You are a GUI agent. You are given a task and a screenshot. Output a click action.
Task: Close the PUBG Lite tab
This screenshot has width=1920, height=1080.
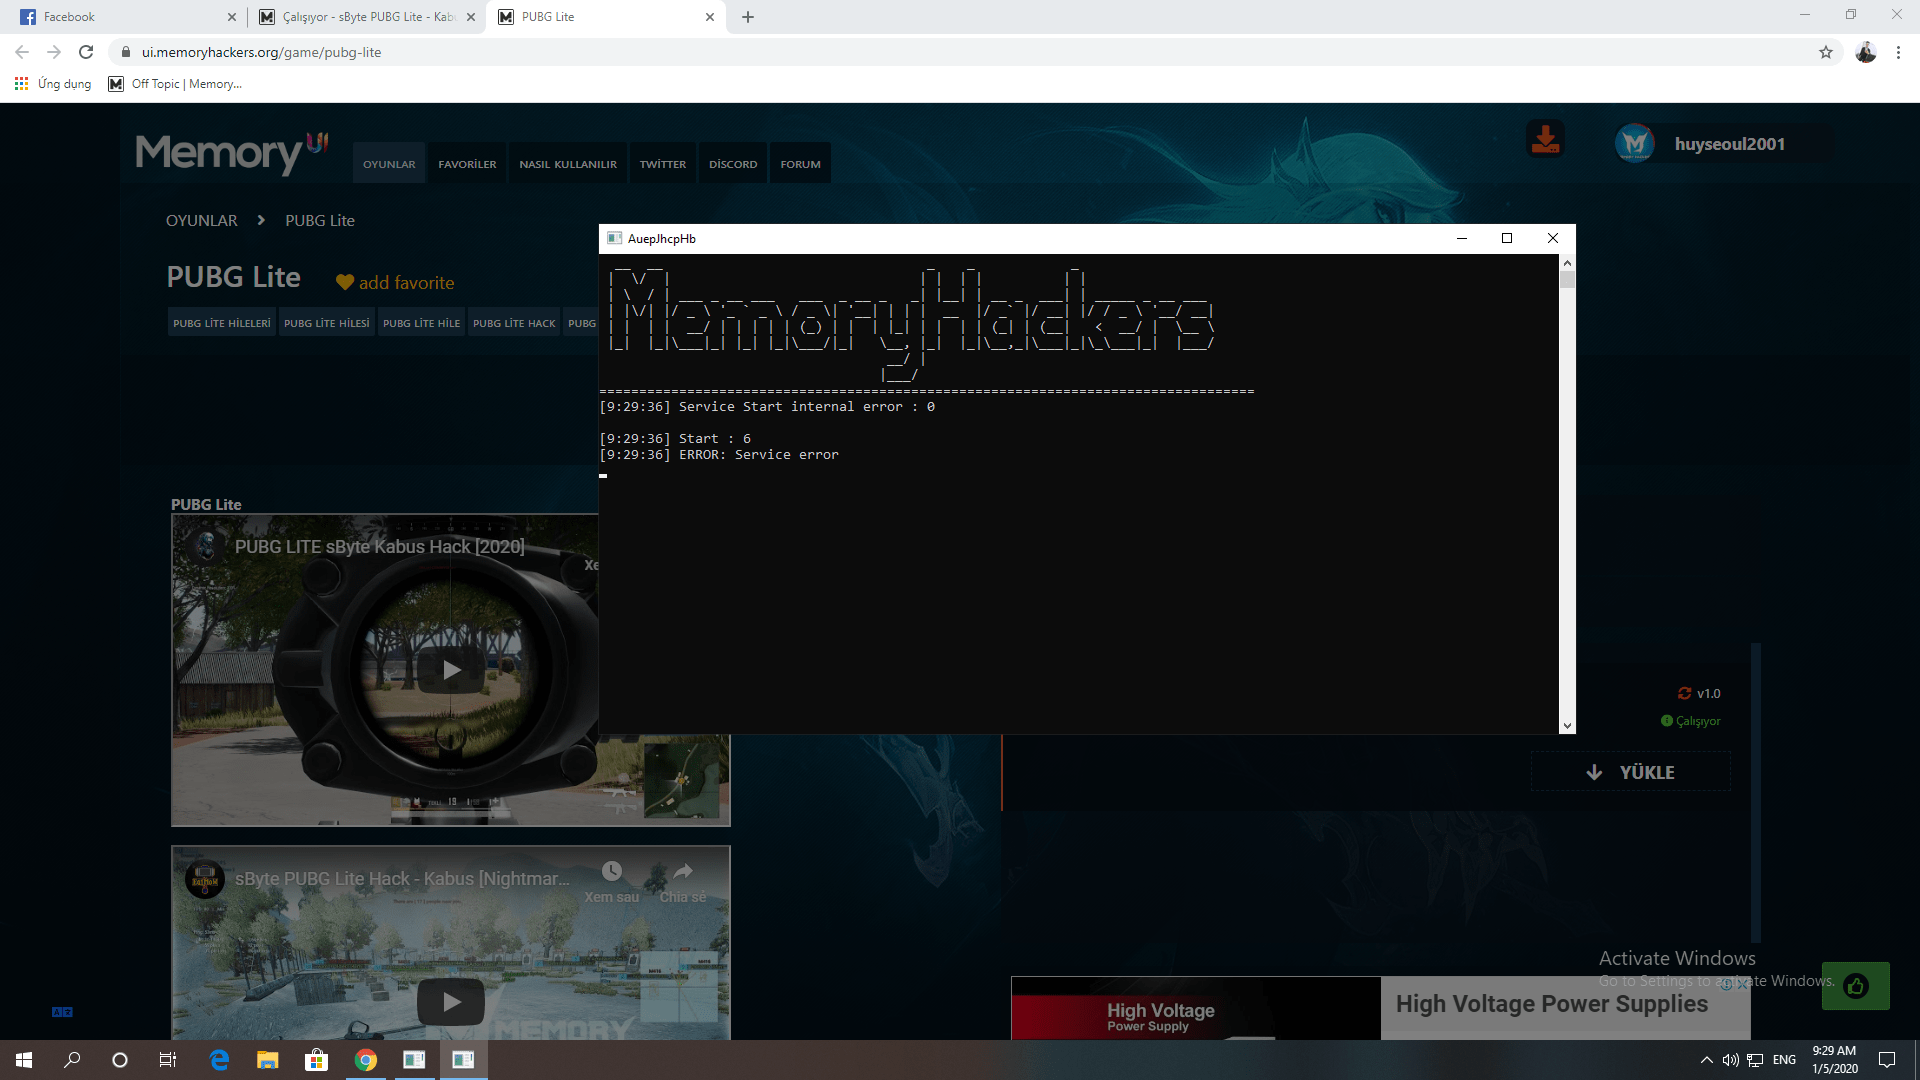710,17
